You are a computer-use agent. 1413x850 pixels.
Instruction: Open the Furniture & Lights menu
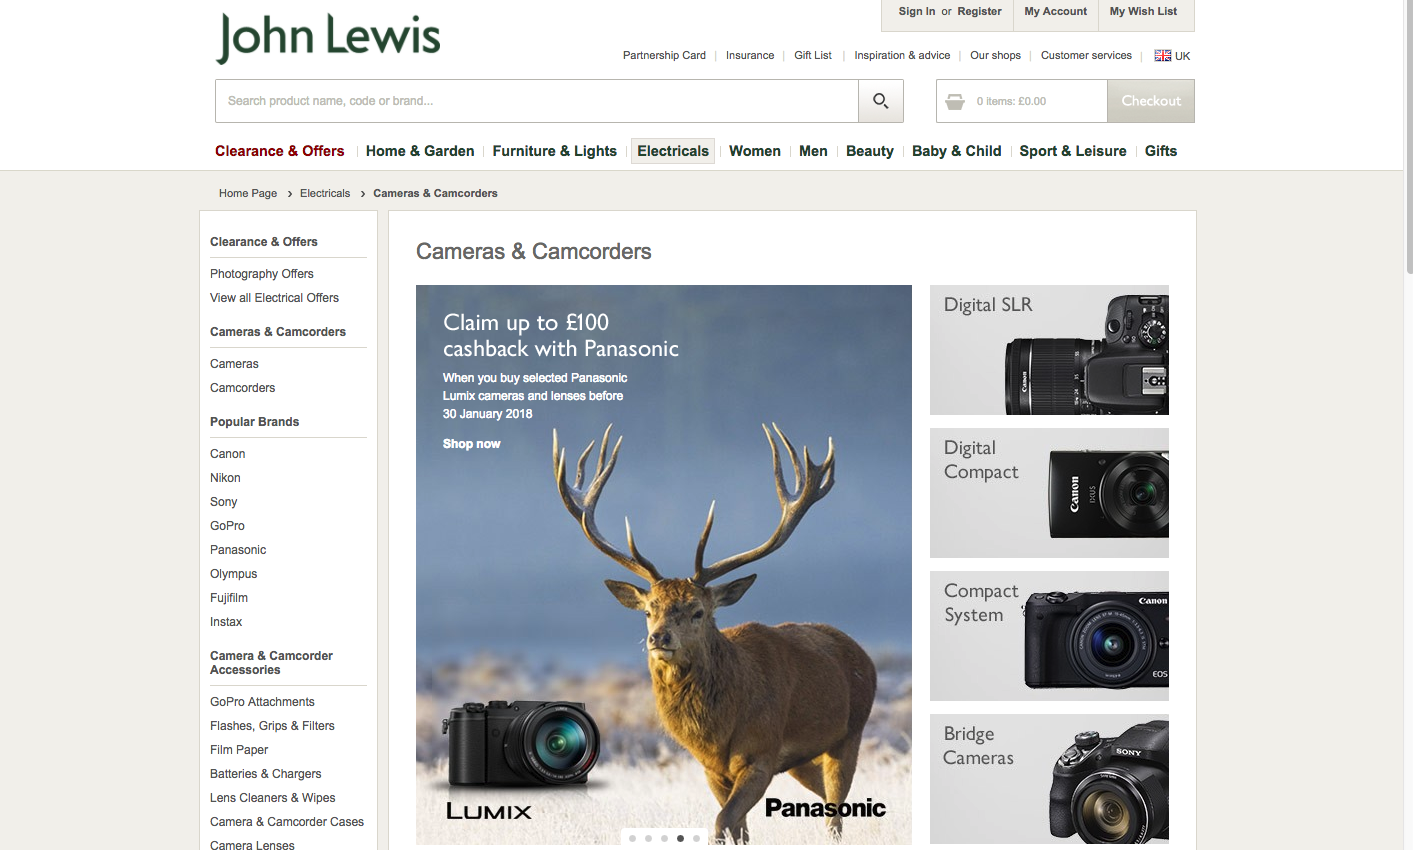pos(555,151)
